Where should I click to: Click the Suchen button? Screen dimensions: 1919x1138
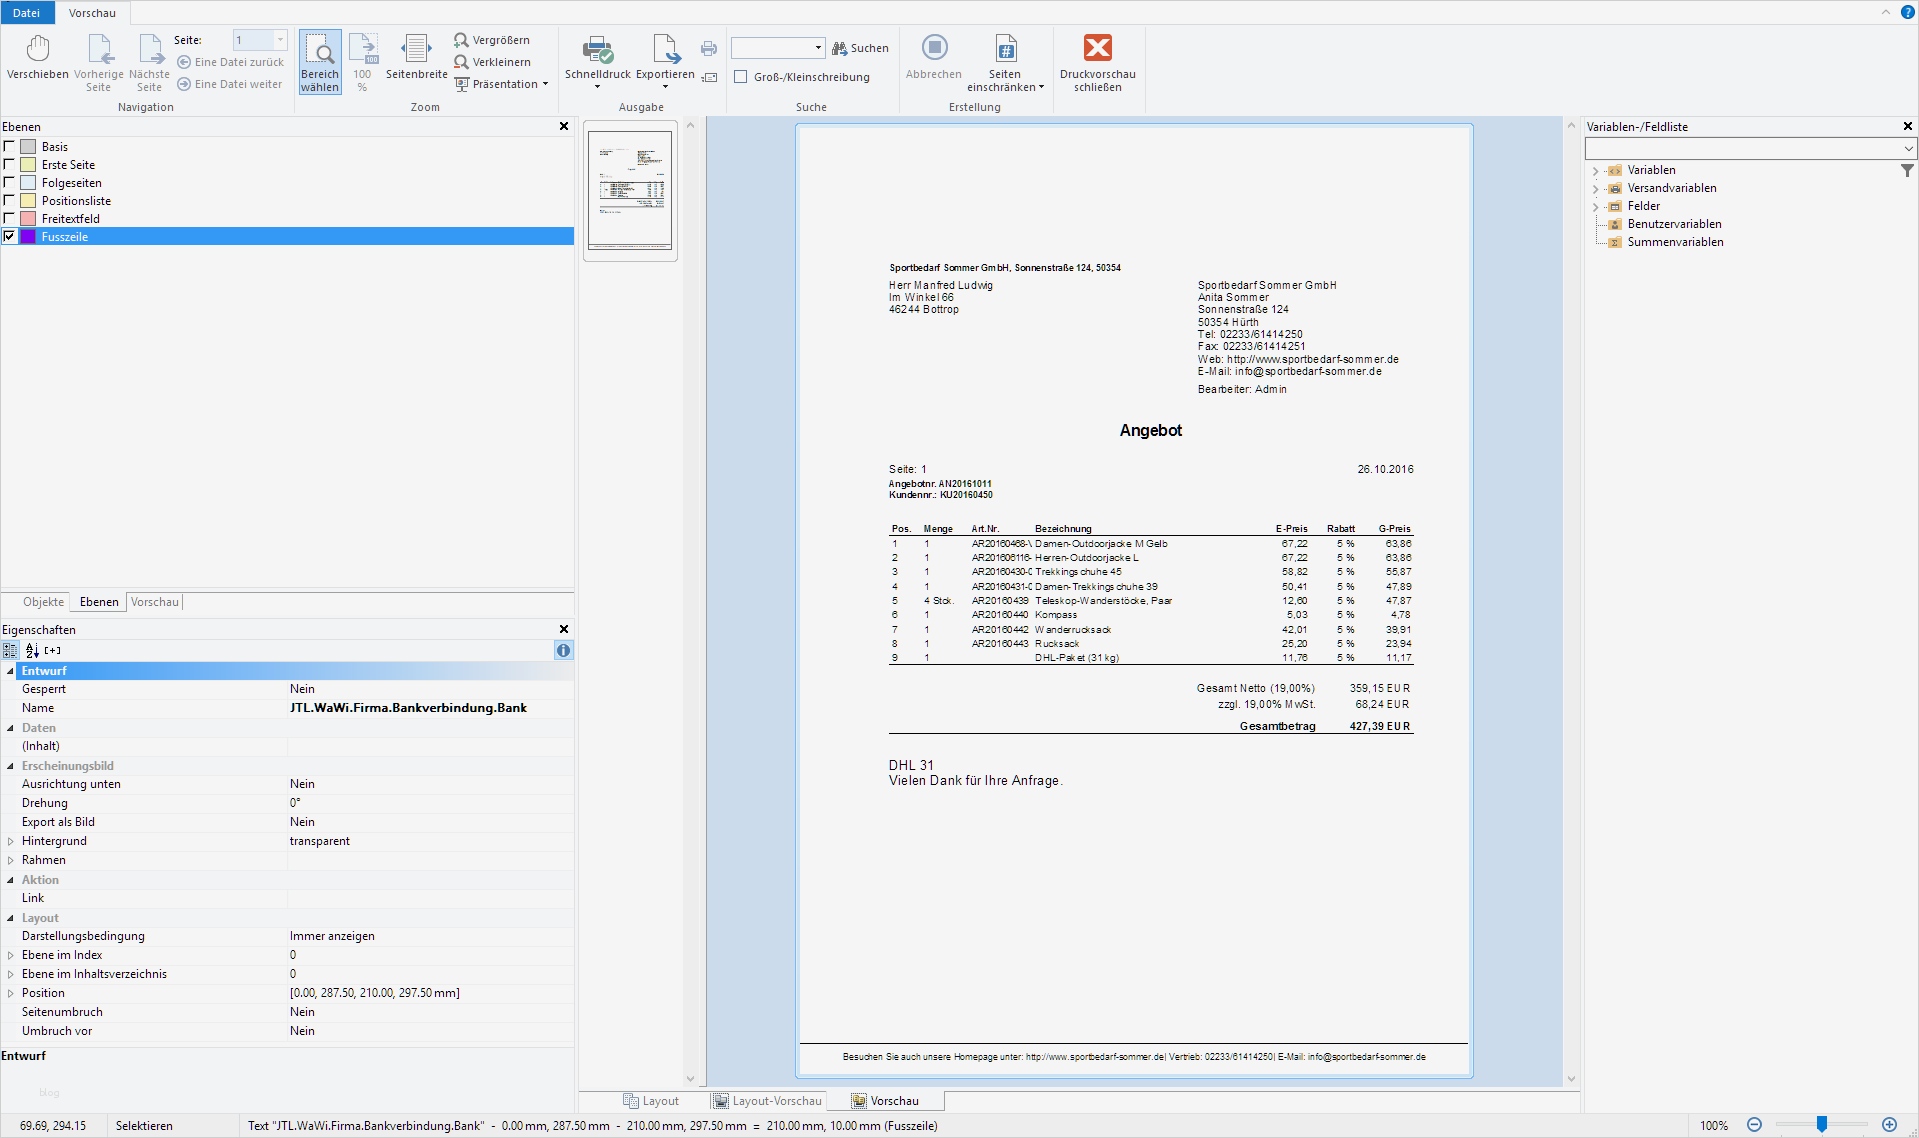[x=860, y=48]
